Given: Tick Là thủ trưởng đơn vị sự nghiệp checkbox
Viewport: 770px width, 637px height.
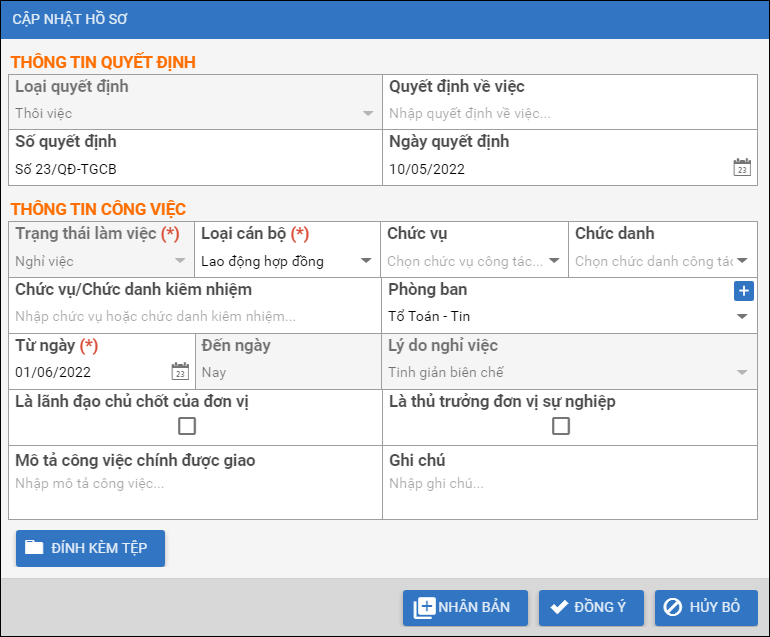Looking at the screenshot, I should point(561,427).
